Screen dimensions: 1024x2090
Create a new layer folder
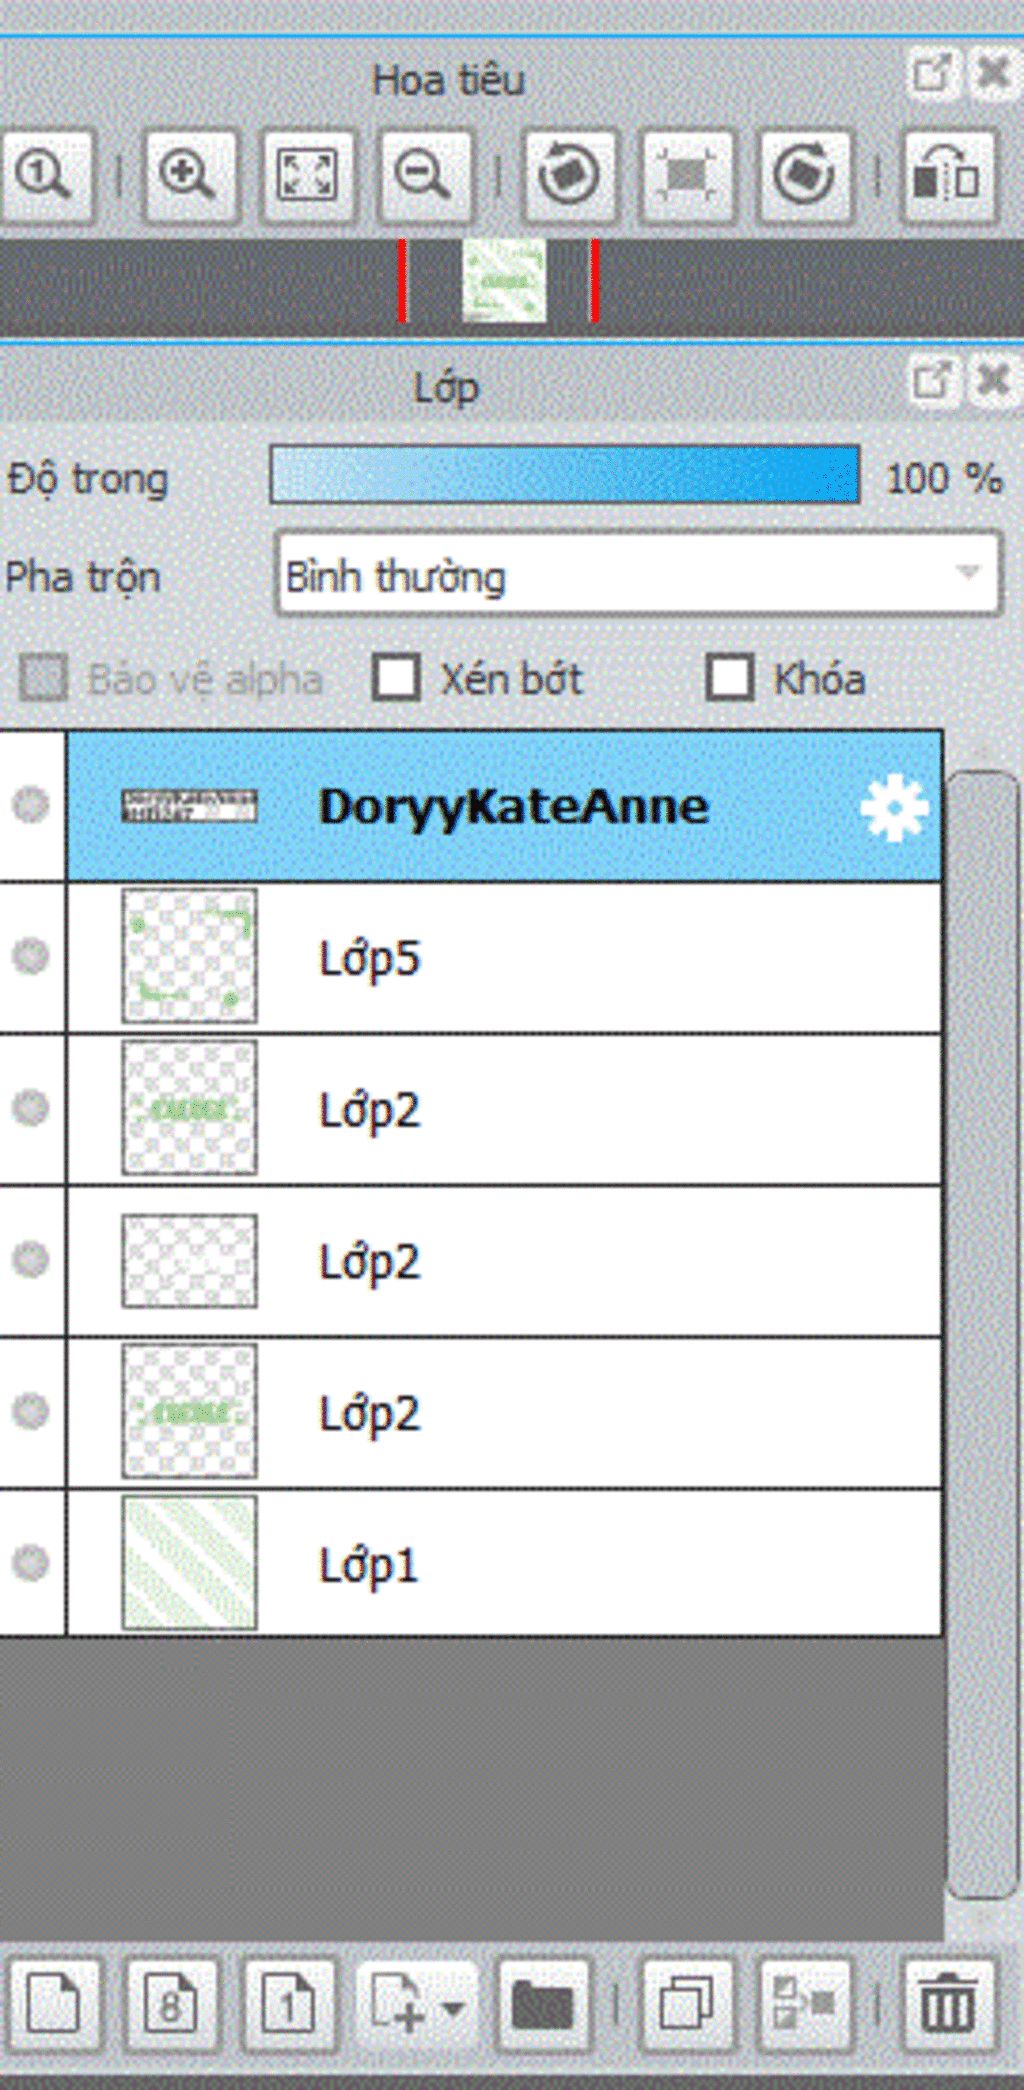pyautogui.click(x=543, y=2004)
